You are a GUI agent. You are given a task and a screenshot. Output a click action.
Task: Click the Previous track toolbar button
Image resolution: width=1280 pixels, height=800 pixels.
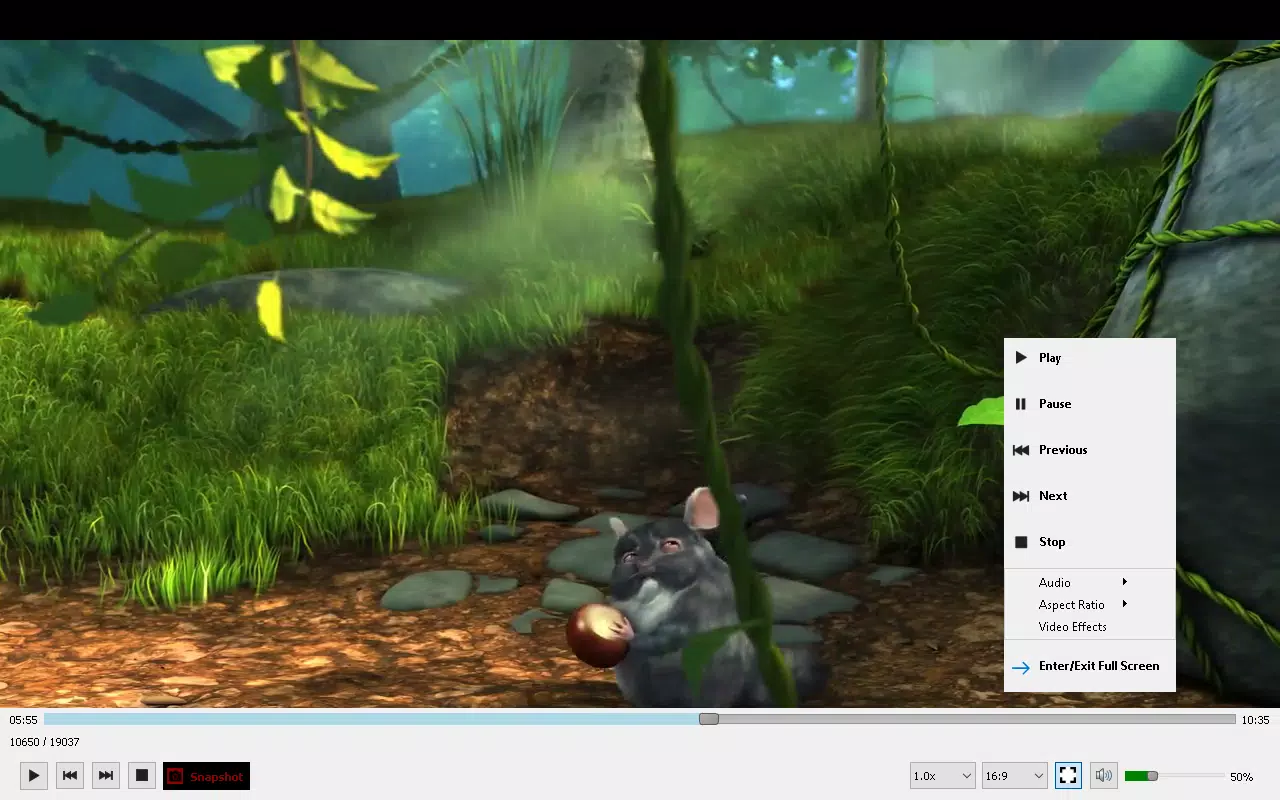tap(70, 775)
